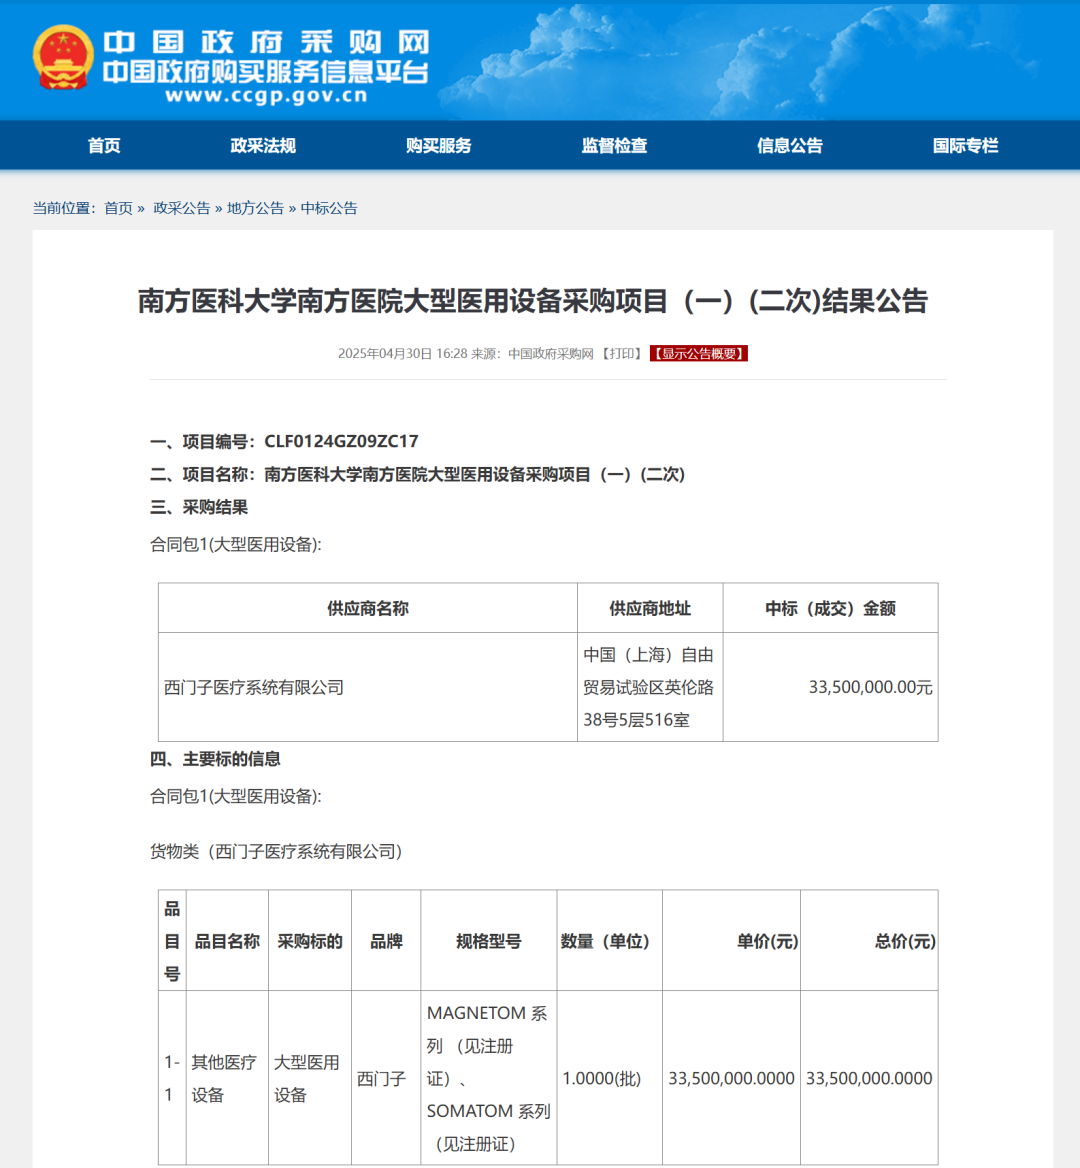Click the MAGNETOM 系列 specification cell
Viewport: 1080px width, 1168px height.
coord(489,1078)
